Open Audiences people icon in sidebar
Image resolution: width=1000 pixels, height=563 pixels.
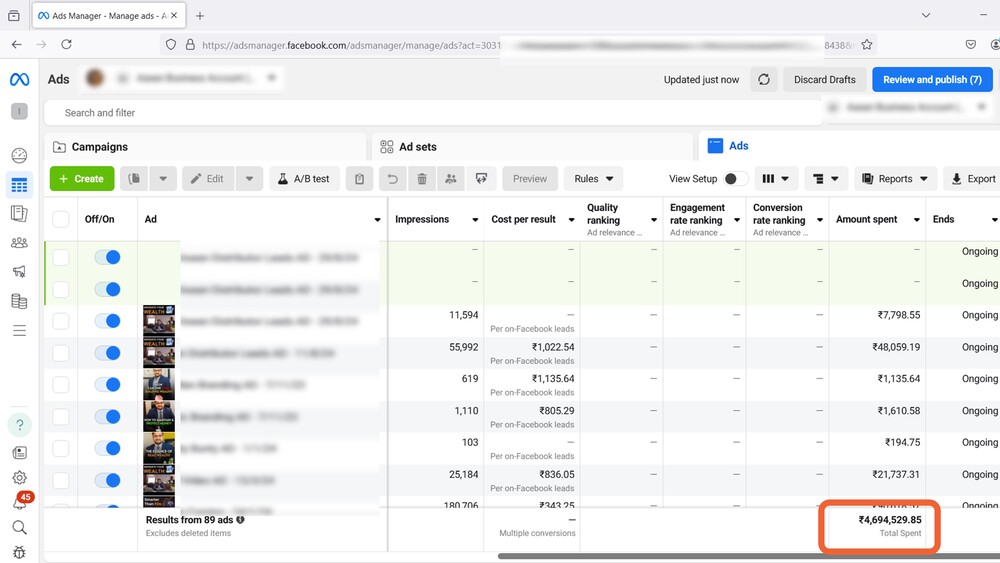[x=19, y=242]
